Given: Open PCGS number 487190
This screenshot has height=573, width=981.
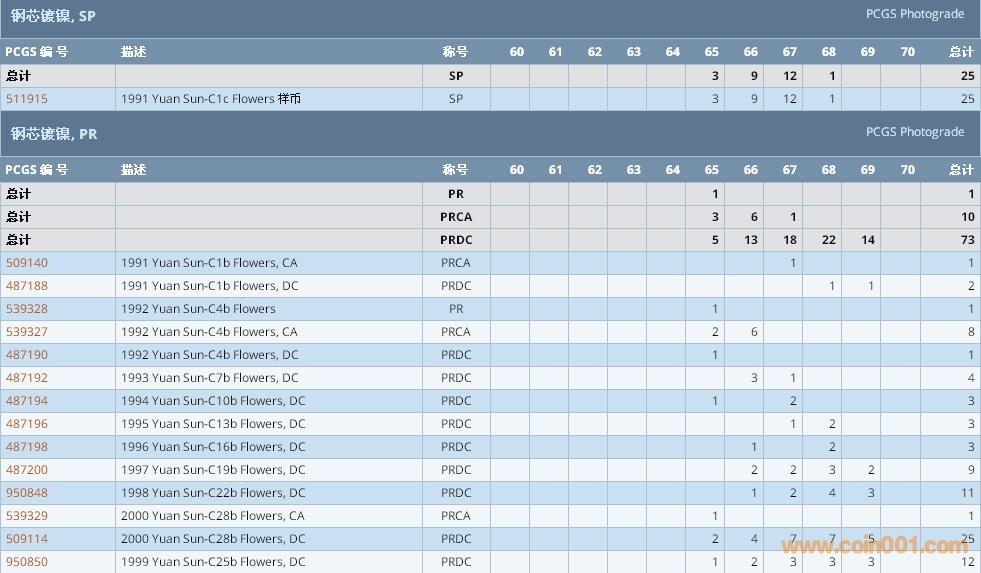Looking at the screenshot, I should [x=27, y=355].
